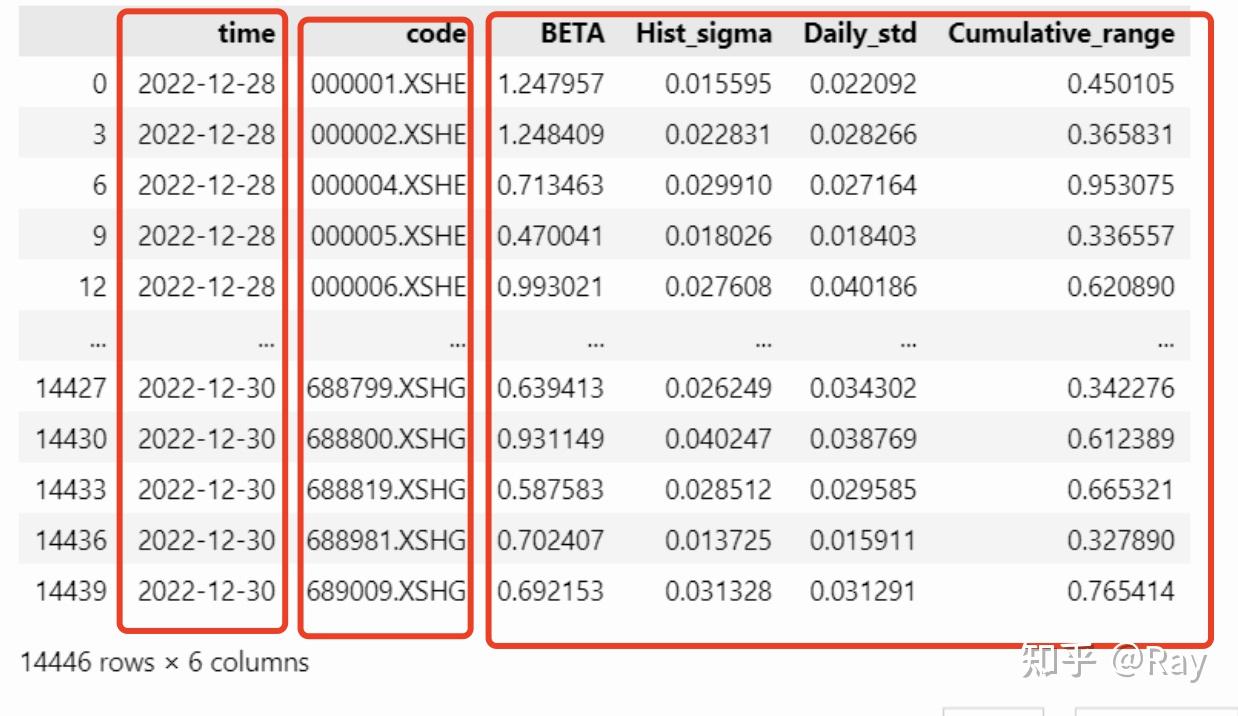Select BETA value 1.247957

coord(551,84)
